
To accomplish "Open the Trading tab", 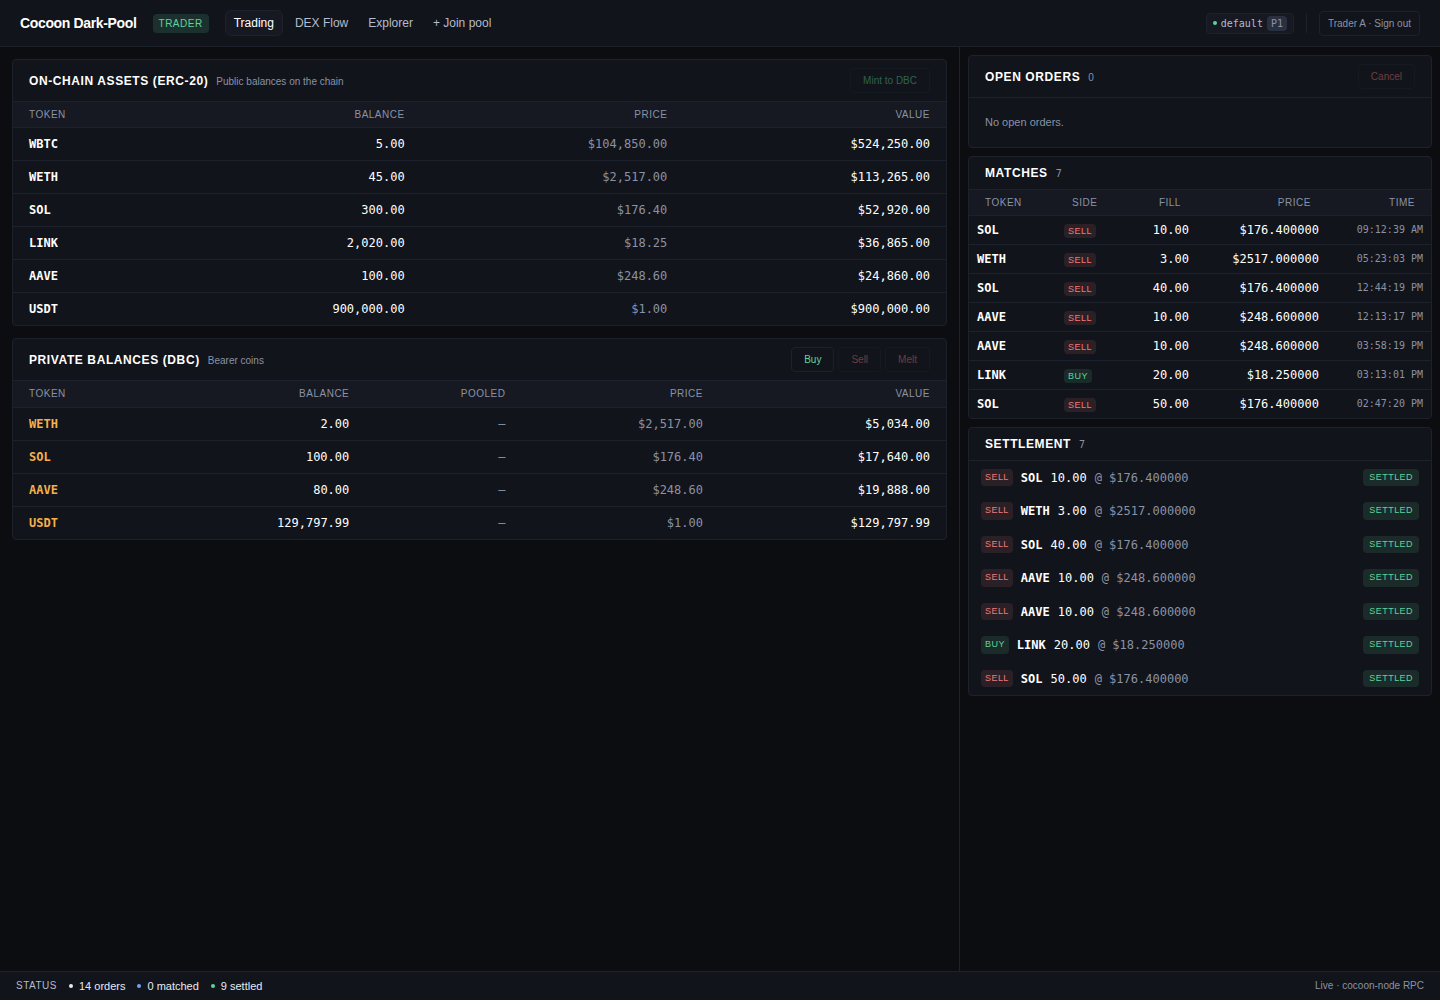I will [x=254, y=23].
